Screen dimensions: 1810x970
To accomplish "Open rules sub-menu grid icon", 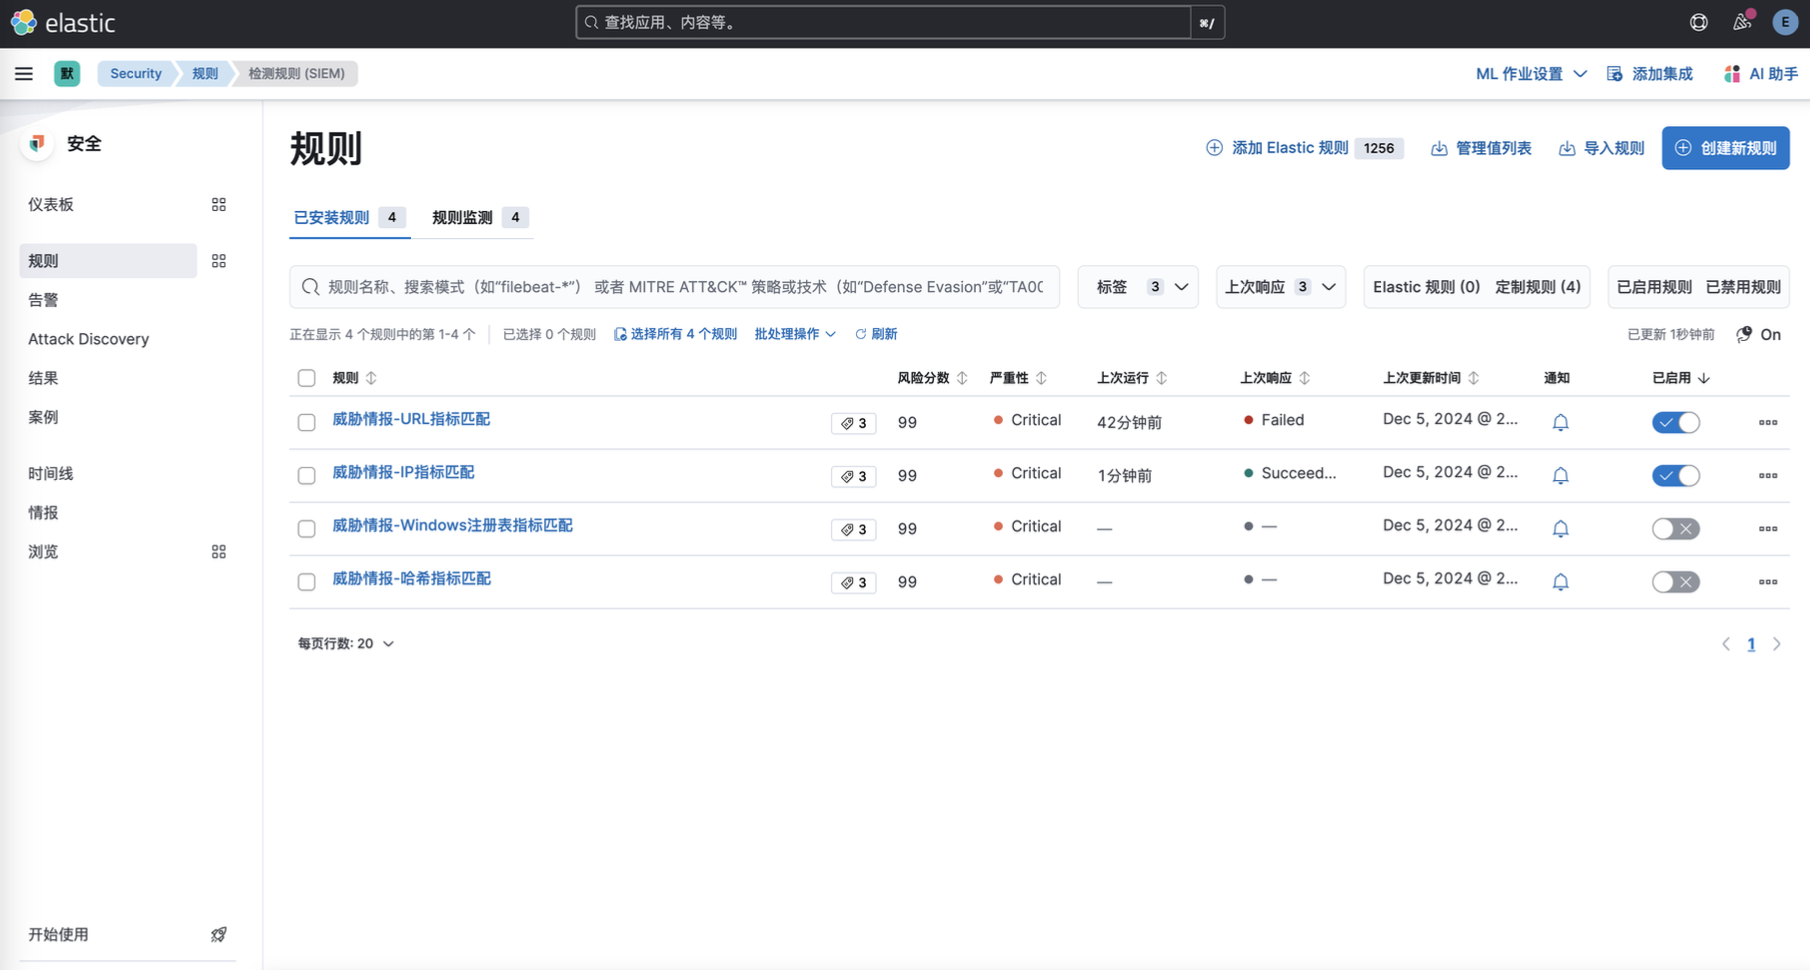I will tap(219, 261).
